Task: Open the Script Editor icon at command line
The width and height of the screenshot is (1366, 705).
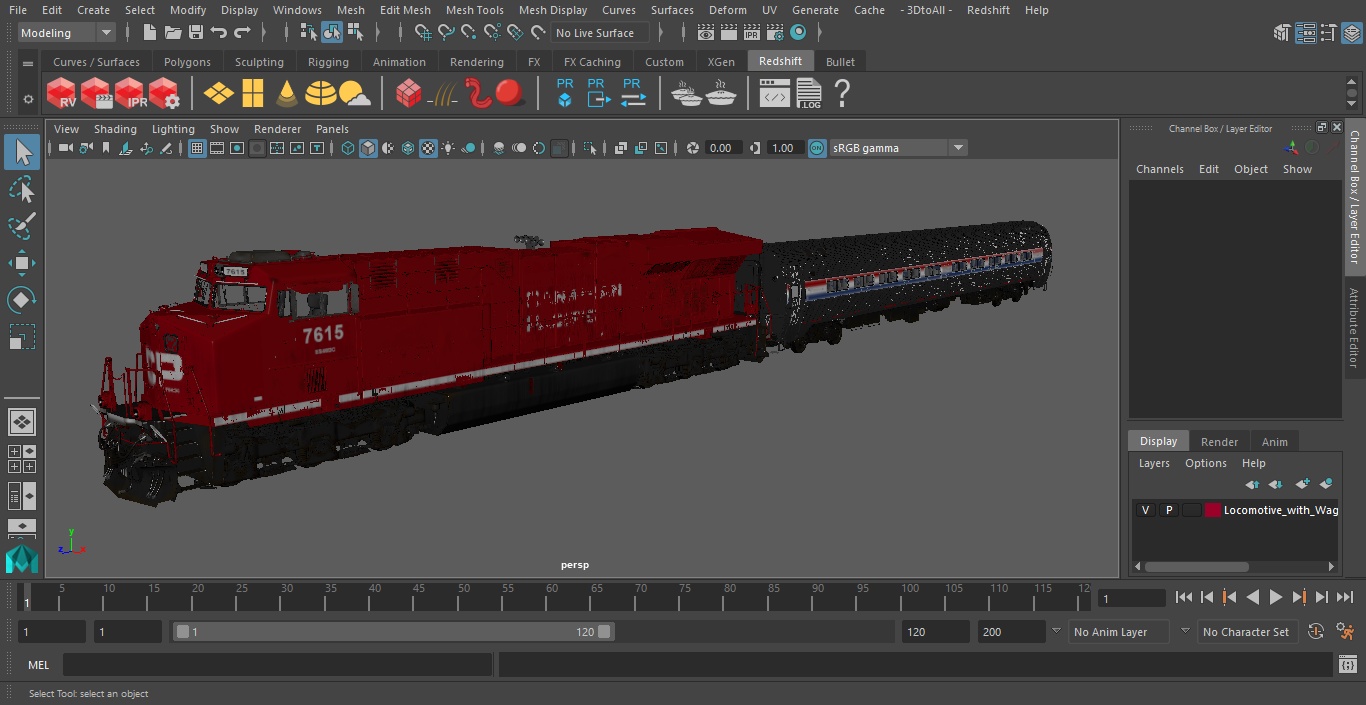Action: coord(1347,664)
